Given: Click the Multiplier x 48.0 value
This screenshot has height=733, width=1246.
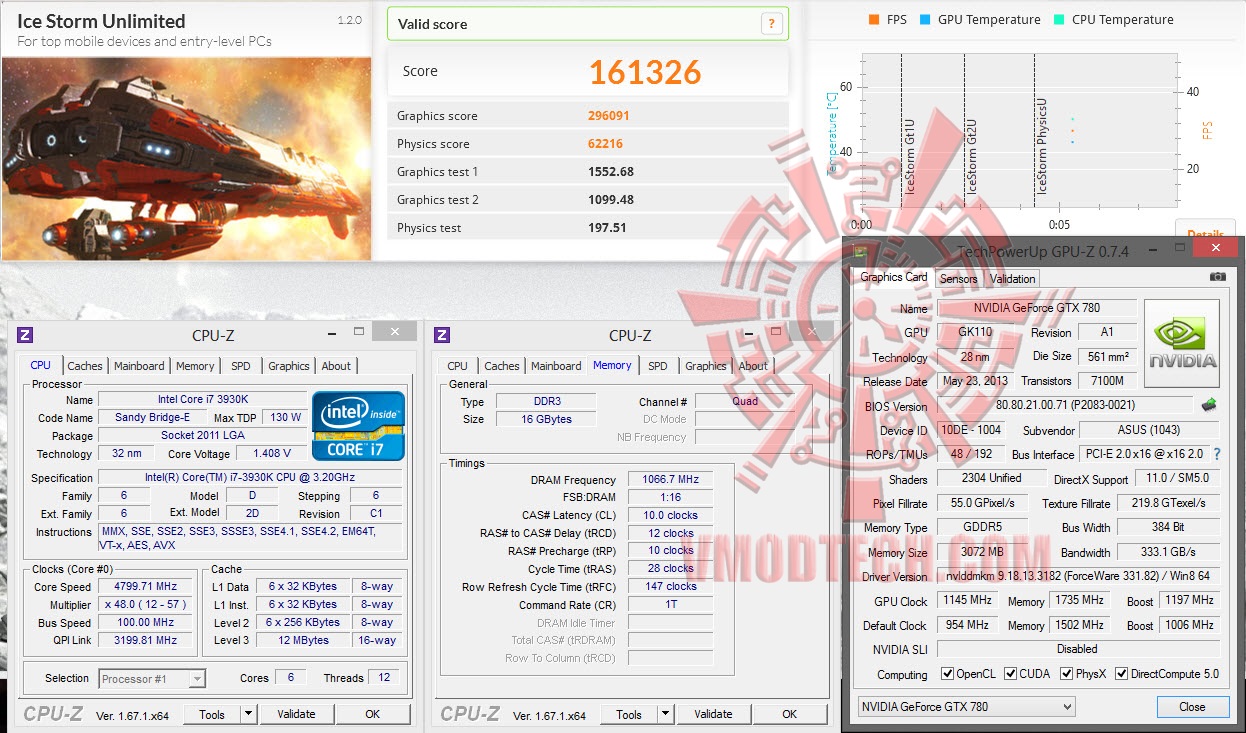Looking at the screenshot, I should pos(147,605).
